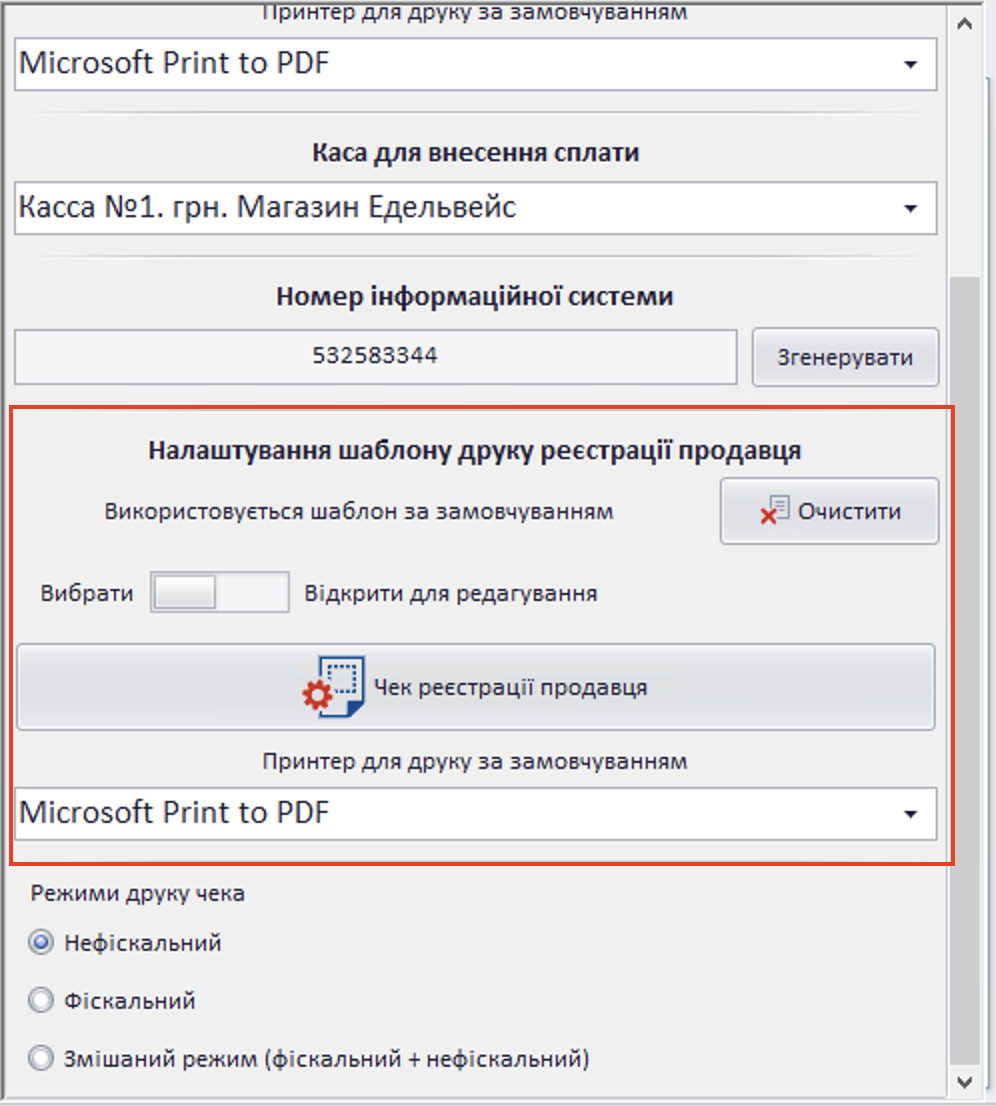Expand the printer dropdown arrow below Чек реєстрації продавця

910,814
